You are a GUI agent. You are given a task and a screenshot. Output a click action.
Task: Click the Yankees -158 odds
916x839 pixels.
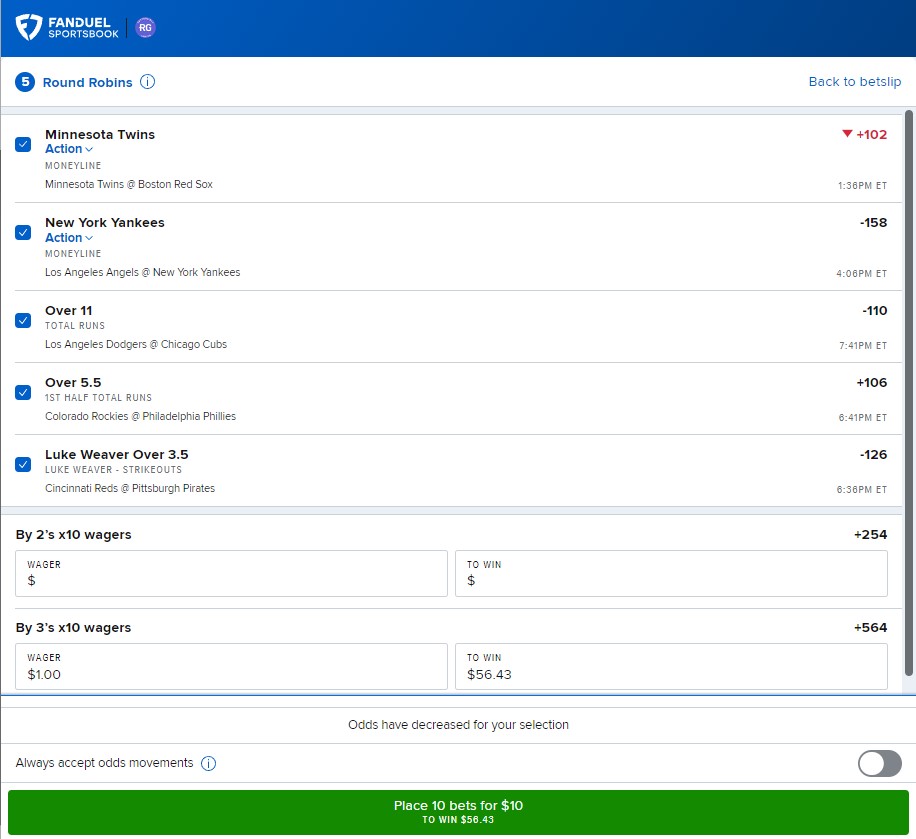873,223
